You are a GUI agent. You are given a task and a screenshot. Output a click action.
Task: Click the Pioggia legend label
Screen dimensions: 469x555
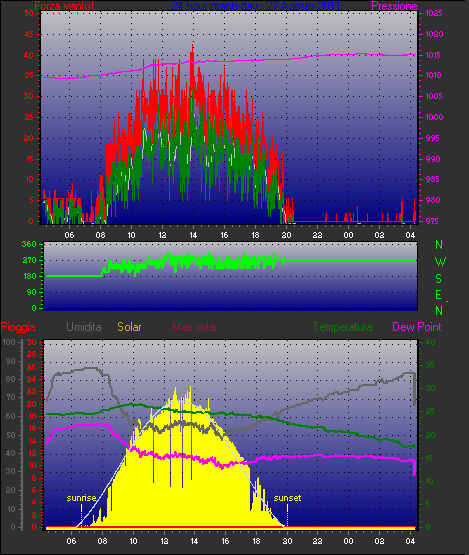click(18, 327)
